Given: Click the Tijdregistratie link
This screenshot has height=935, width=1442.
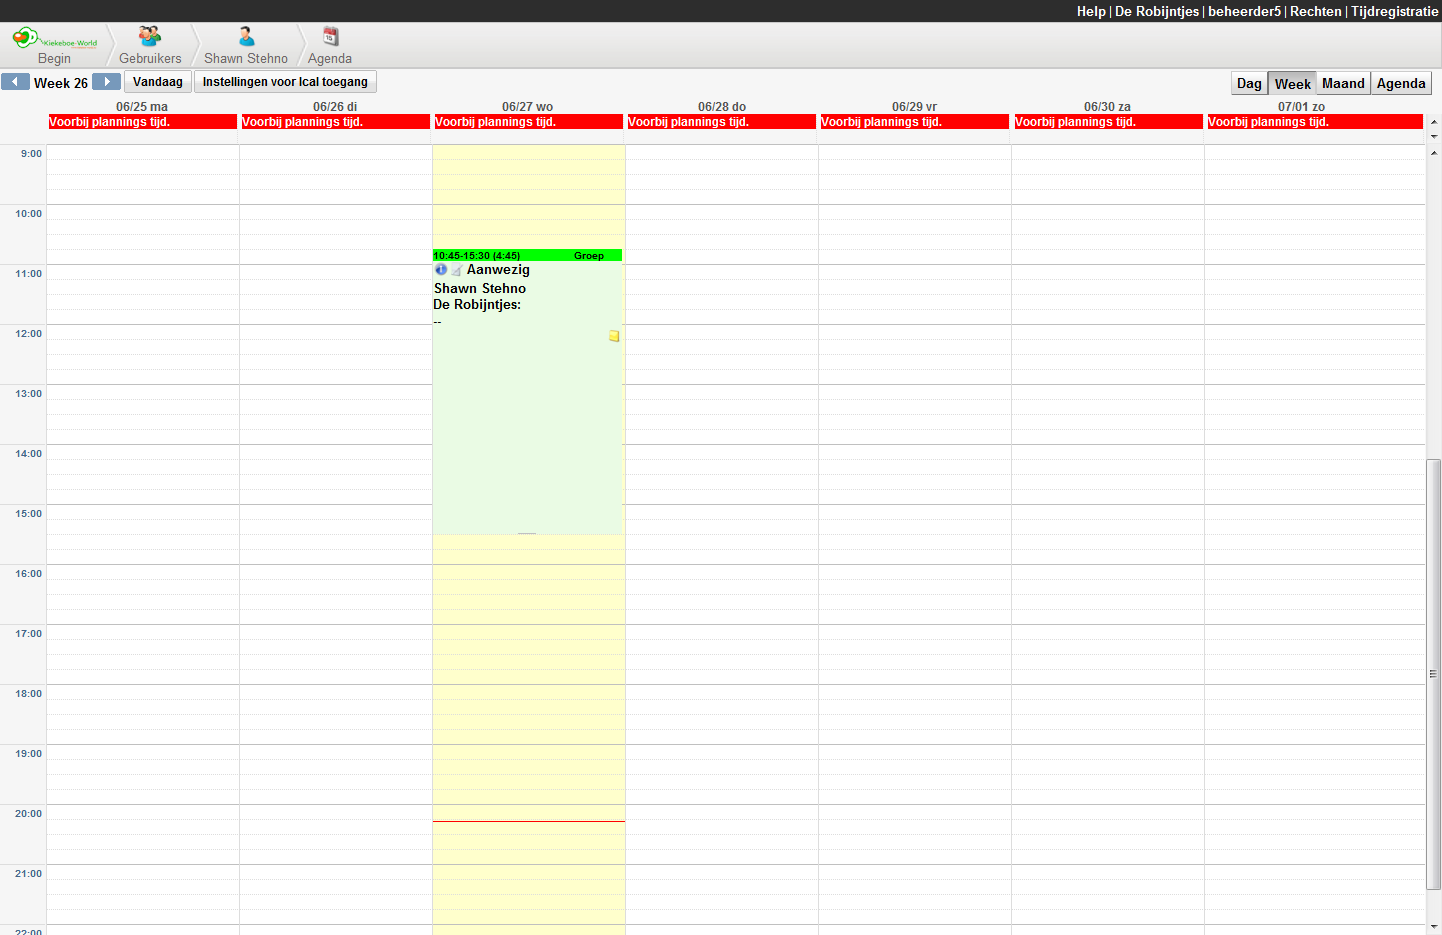Looking at the screenshot, I should tap(1394, 11).
